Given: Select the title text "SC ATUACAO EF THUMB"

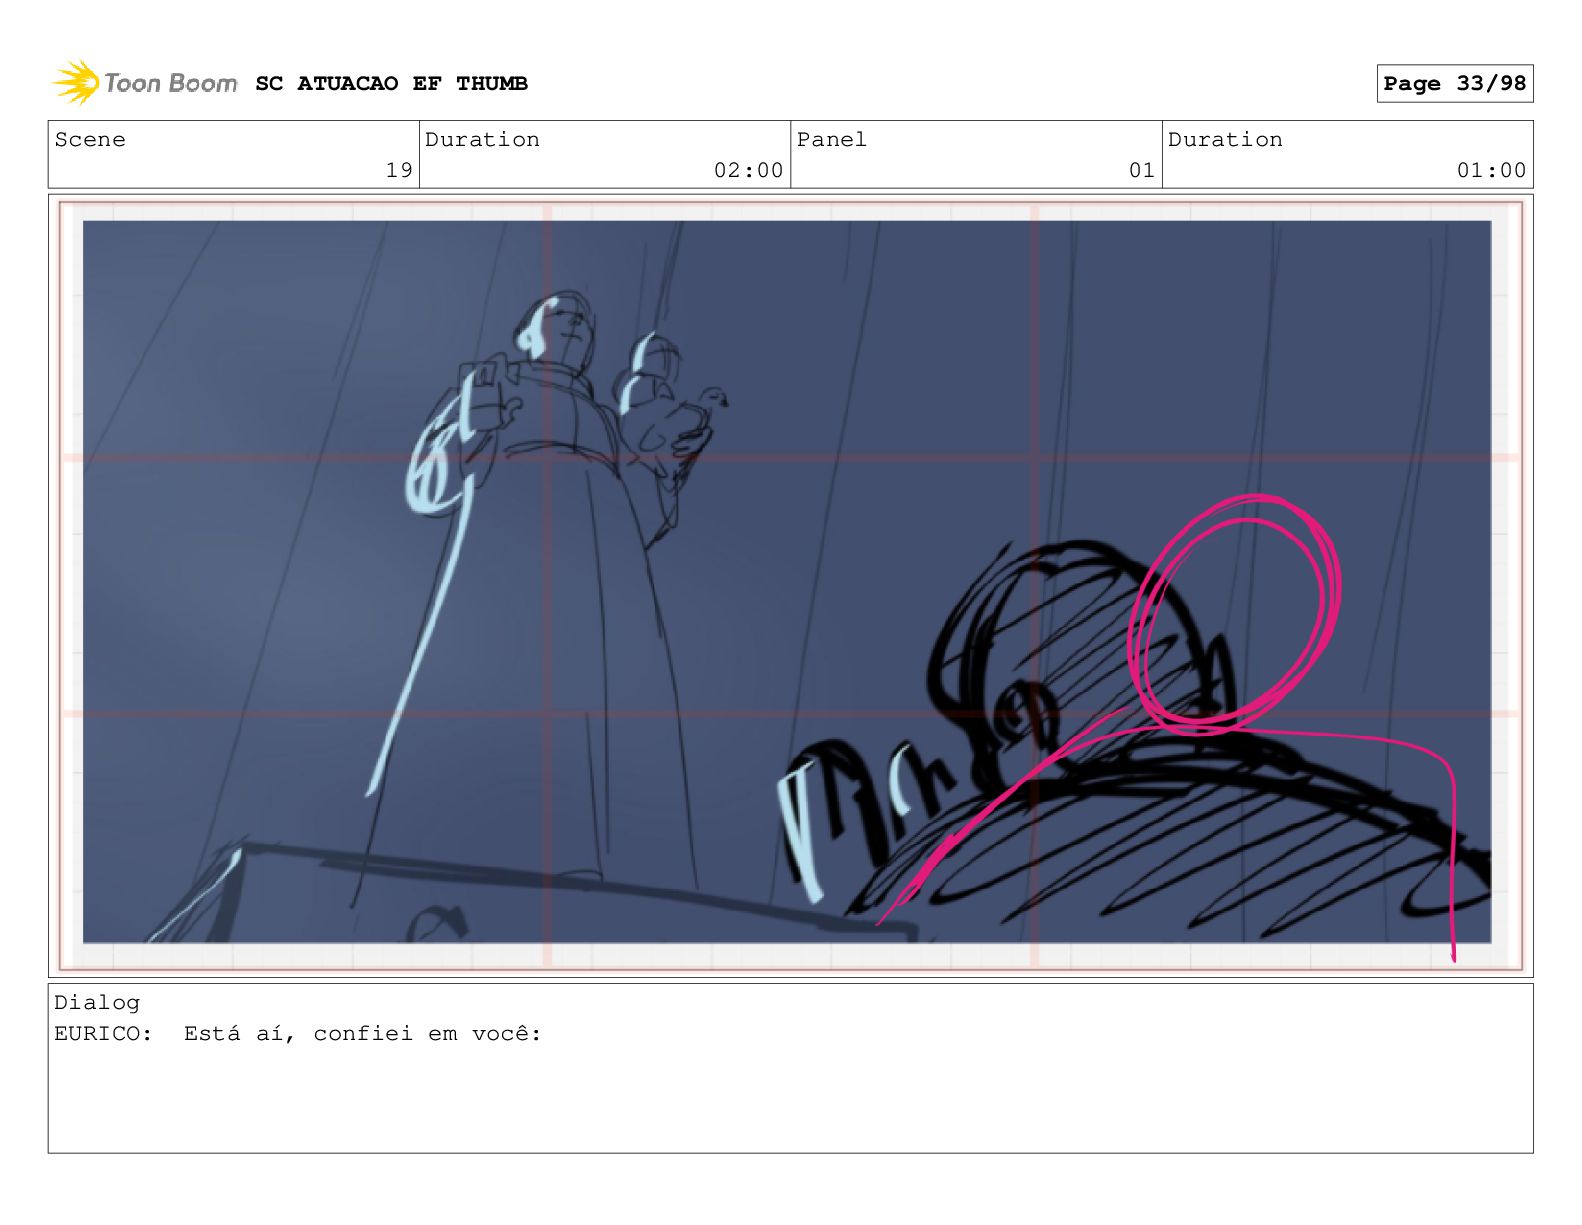Looking at the screenshot, I should 391,84.
